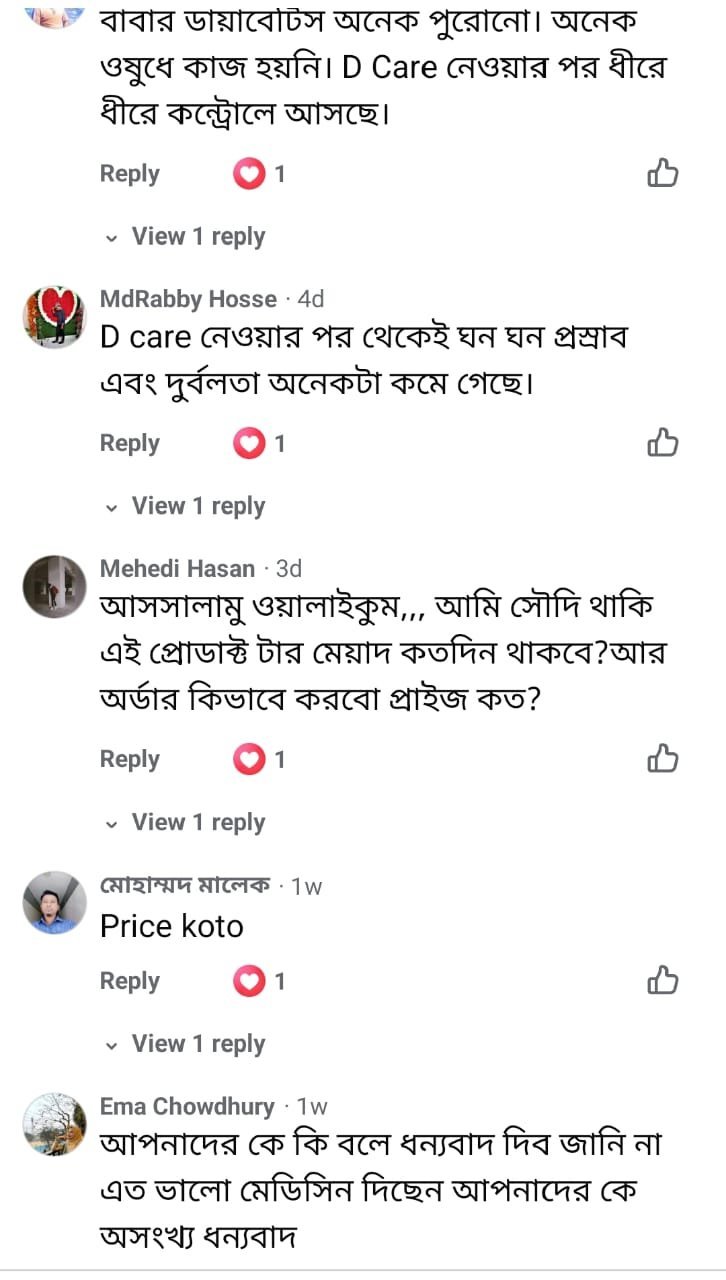
Task: Expand 'View 1 reply' under Mehedi Hasan's comment
Action: (x=198, y=822)
